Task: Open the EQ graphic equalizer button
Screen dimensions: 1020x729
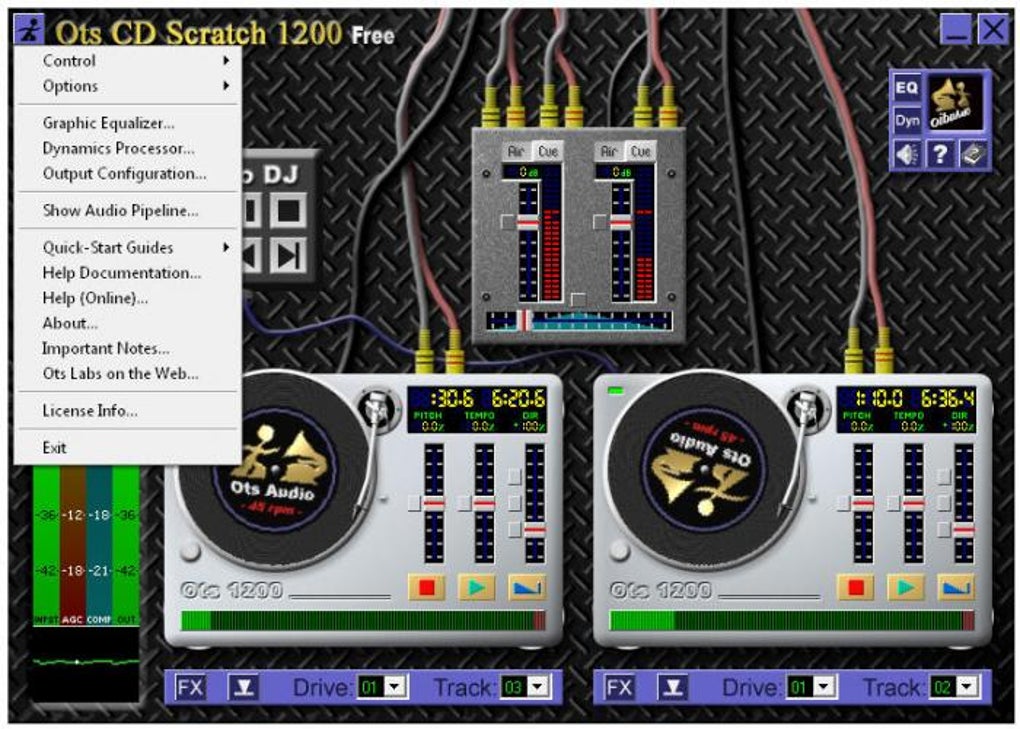Action: (907, 88)
